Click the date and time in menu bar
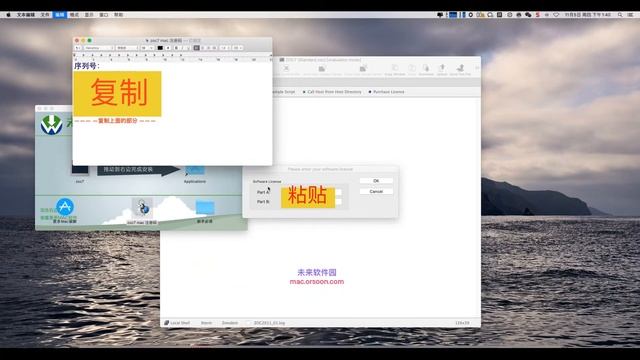 (588, 15)
